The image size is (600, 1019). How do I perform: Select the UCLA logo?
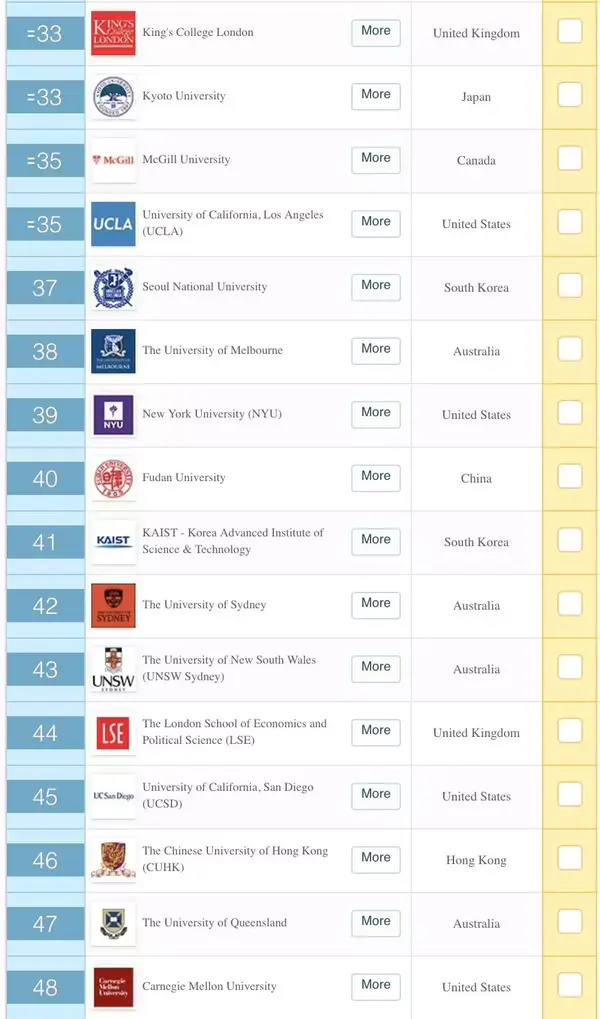tap(113, 224)
